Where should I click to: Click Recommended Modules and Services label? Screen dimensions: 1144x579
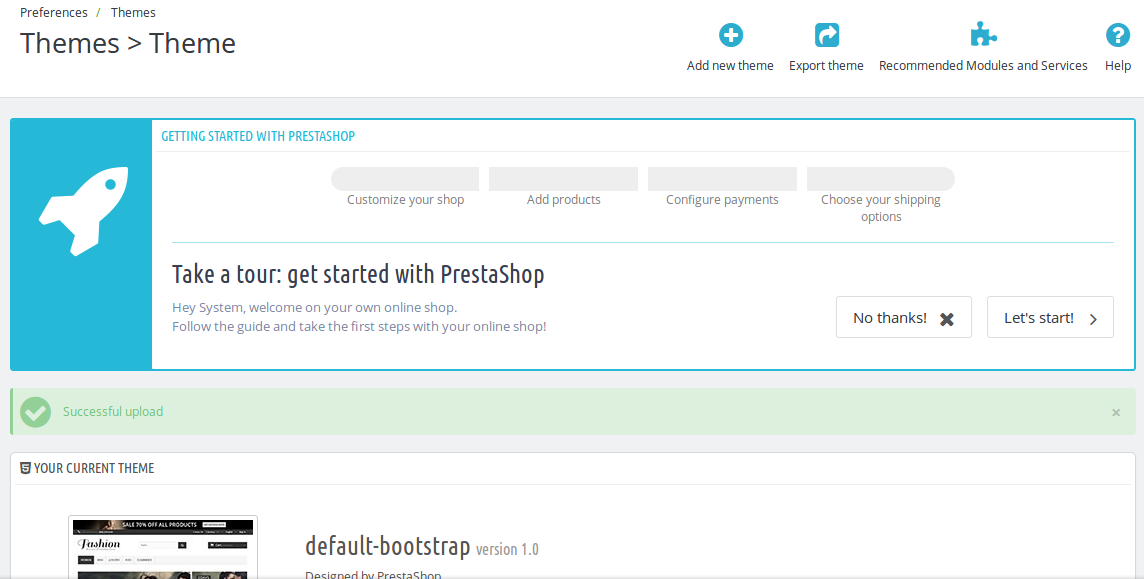coord(983,66)
